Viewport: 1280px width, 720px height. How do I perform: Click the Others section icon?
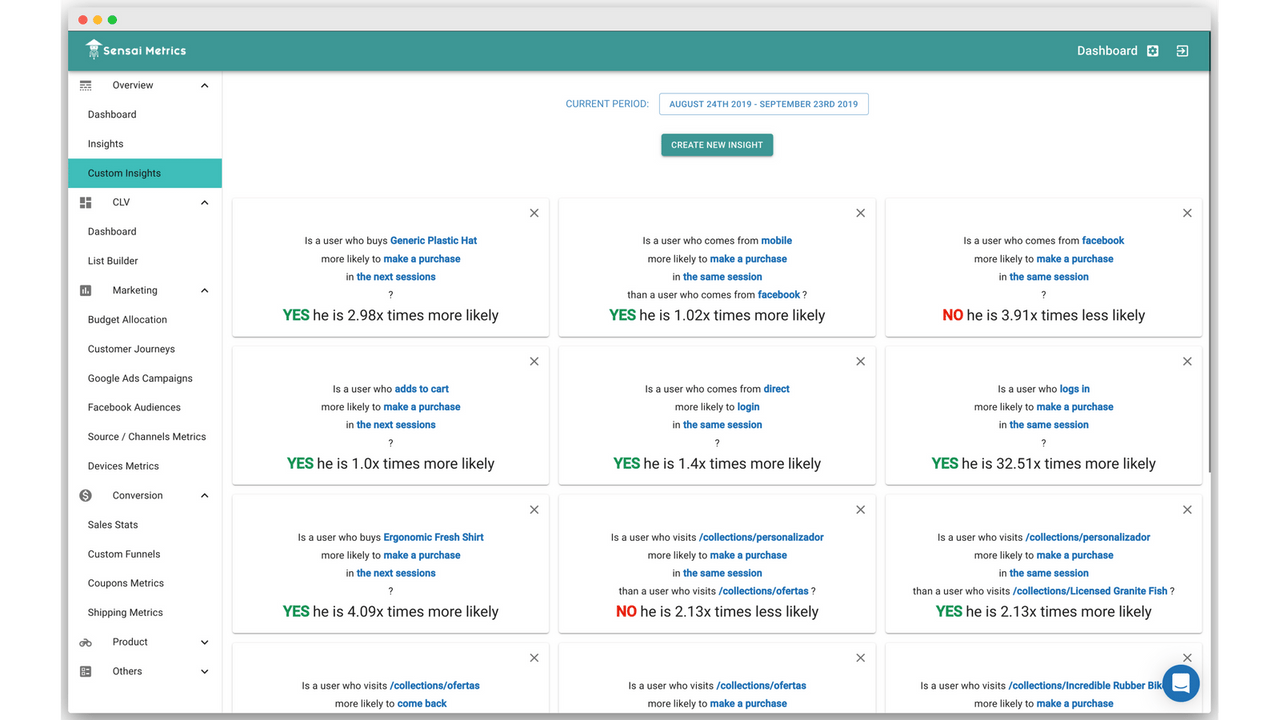point(85,671)
